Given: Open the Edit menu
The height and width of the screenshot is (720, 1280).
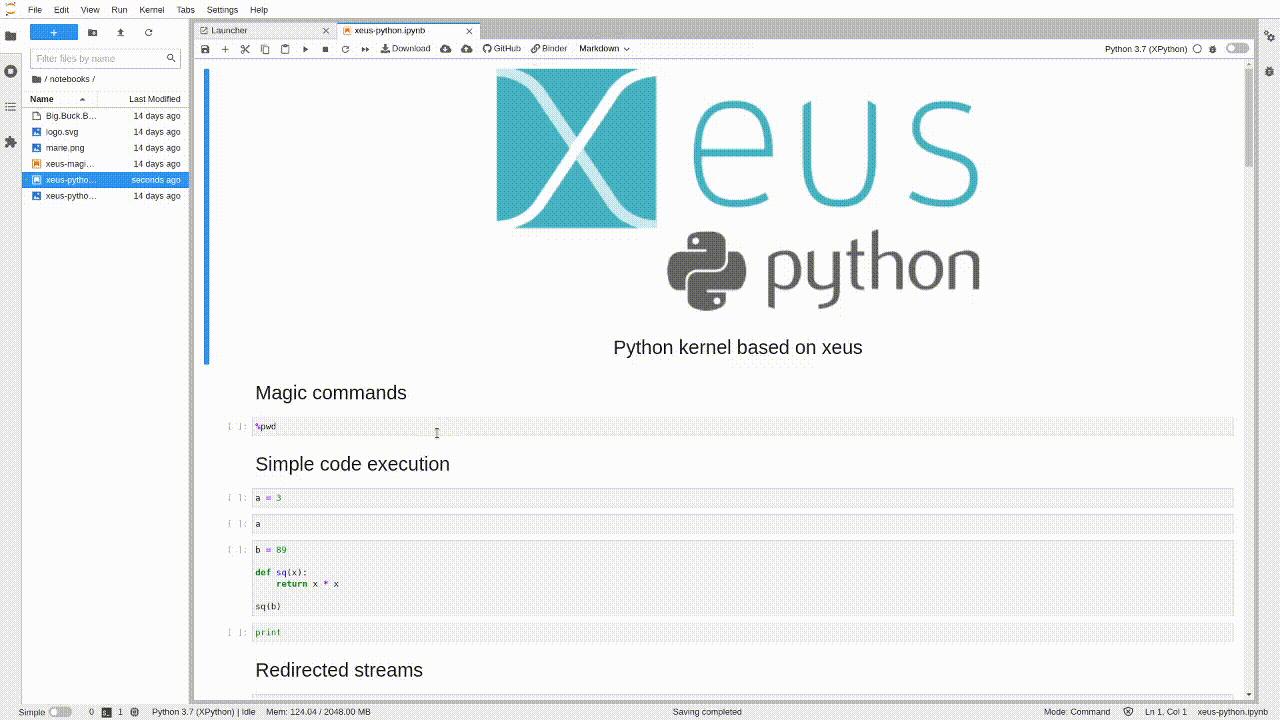Looking at the screenshot, I should click(x=61, y=10).
